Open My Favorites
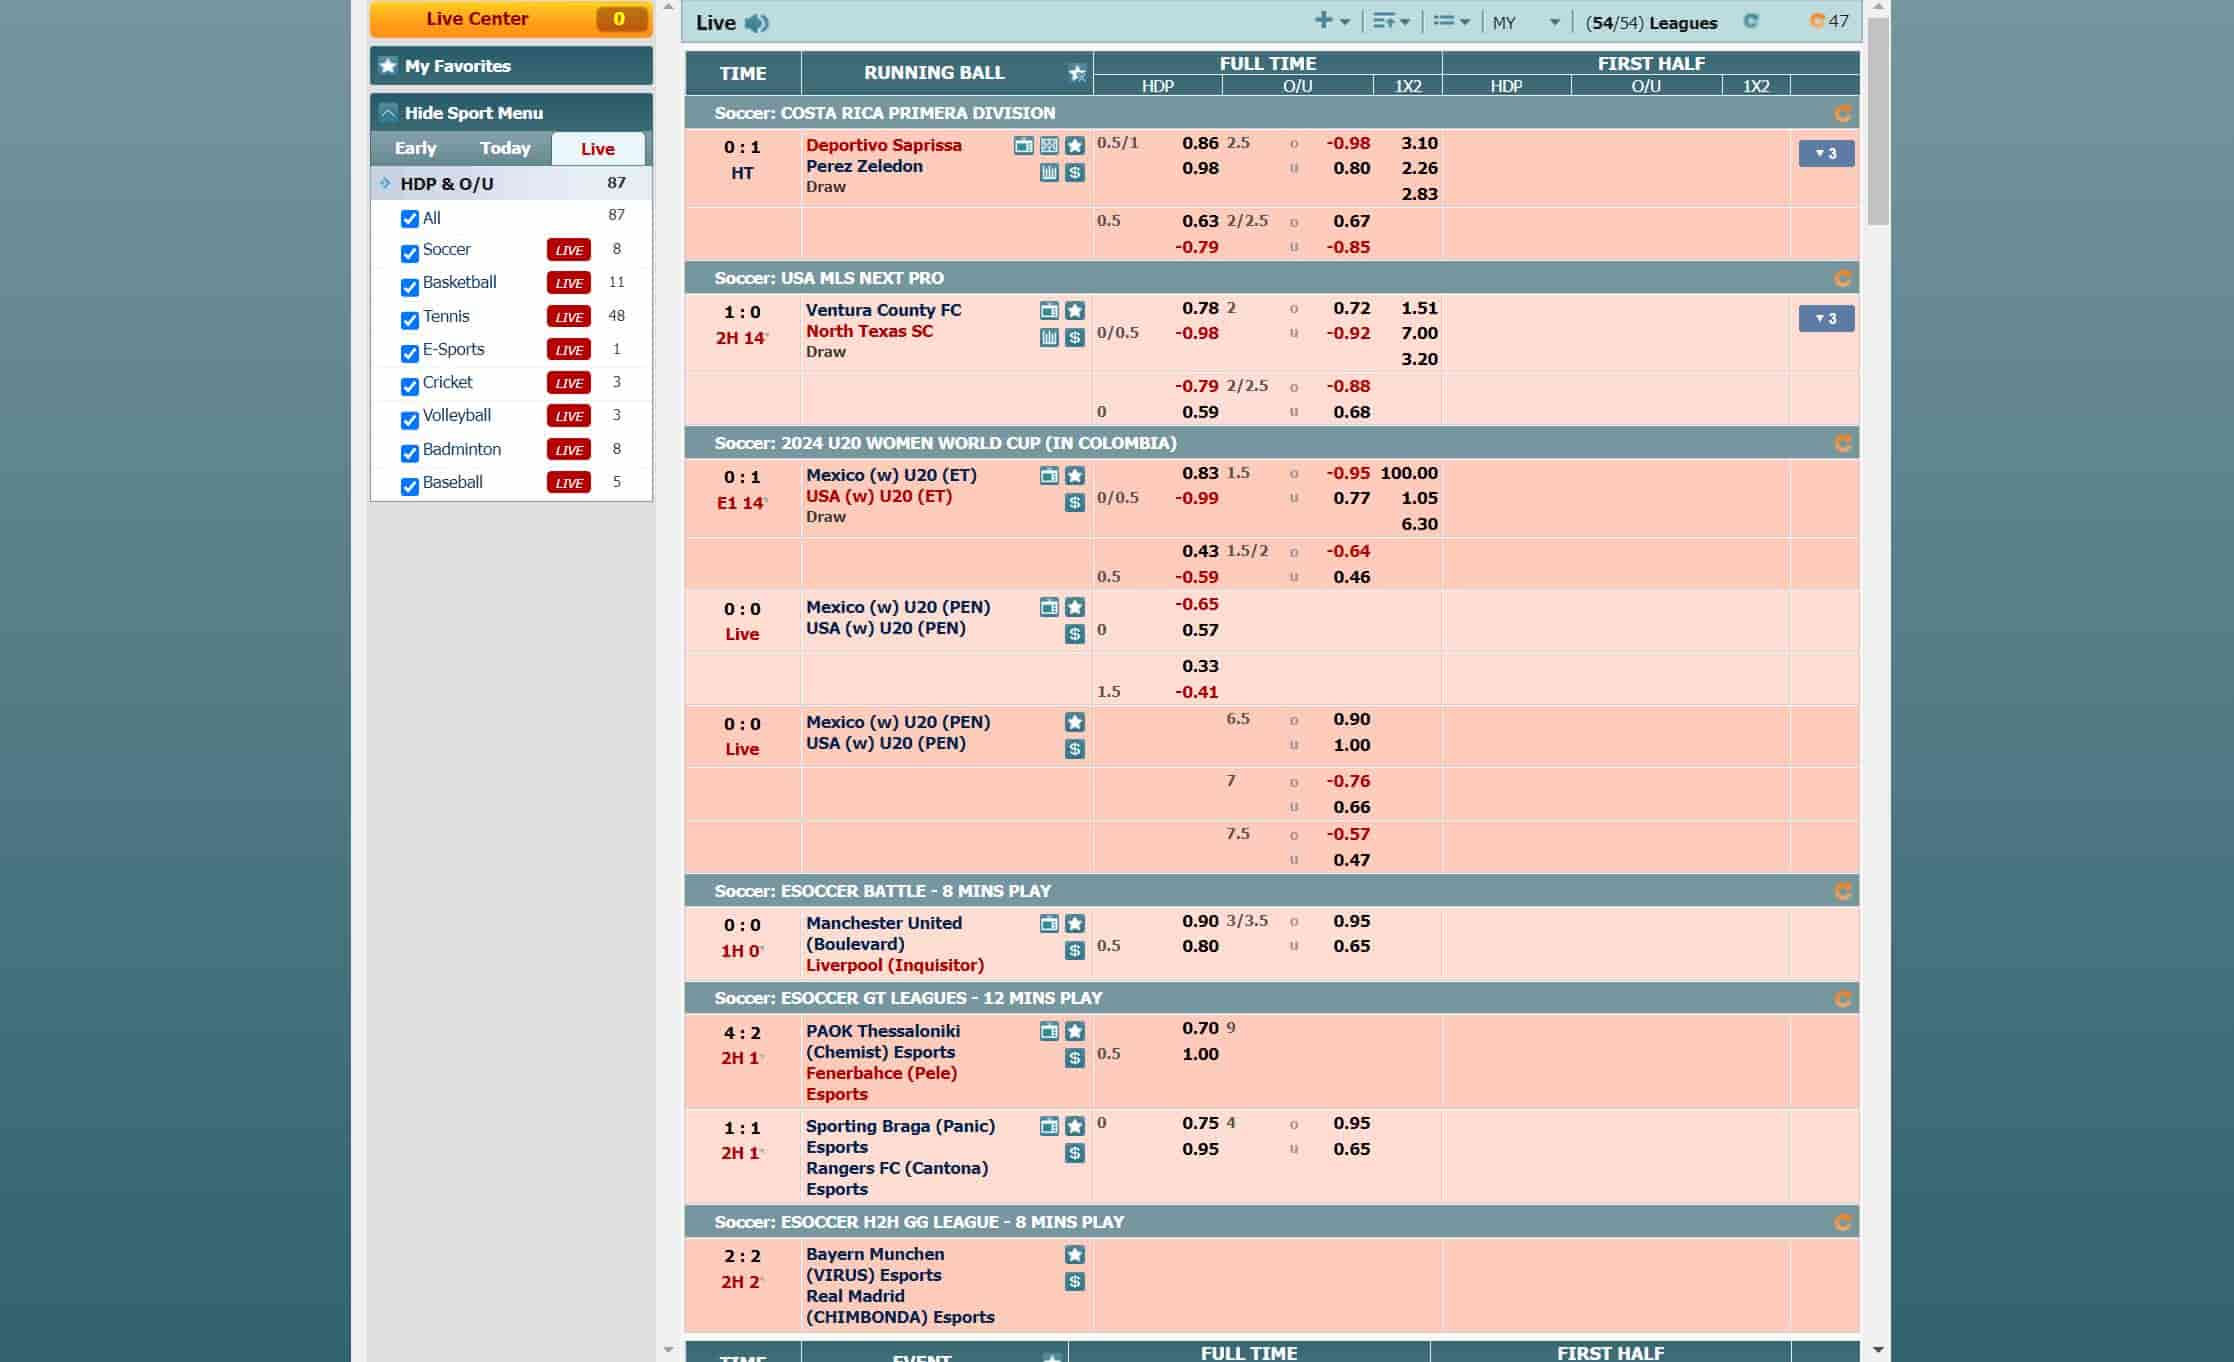Viewport: 2234px width, 1362px height. (x=511, y=66)
